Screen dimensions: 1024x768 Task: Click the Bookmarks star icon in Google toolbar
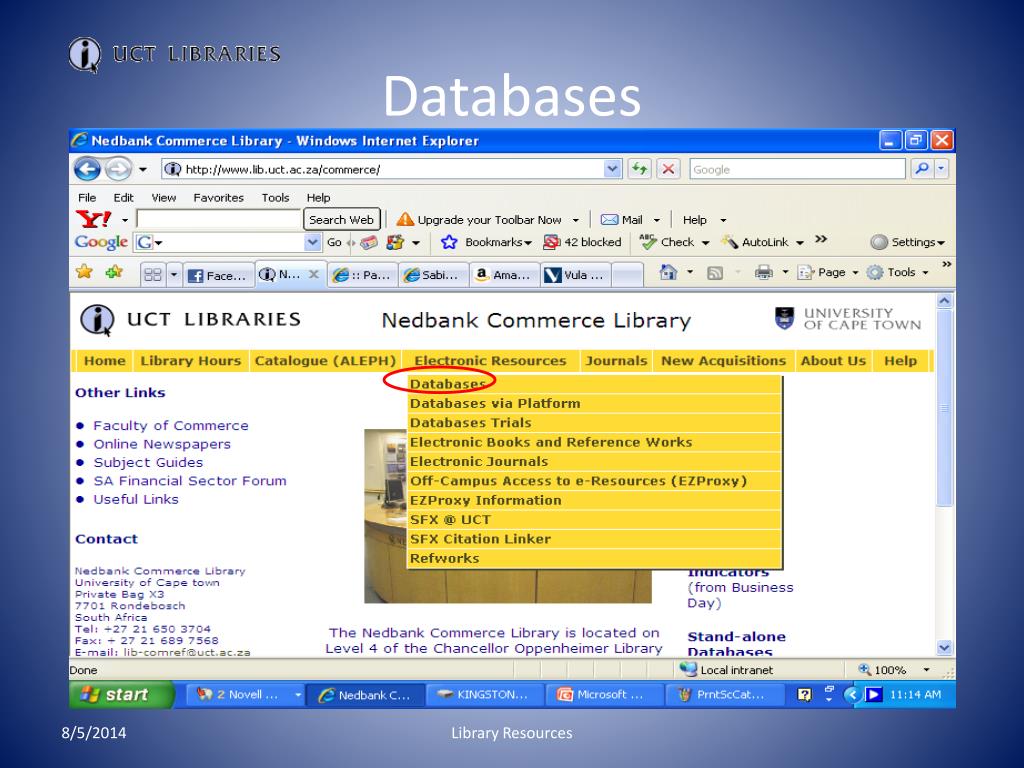click(x=449, y=242)
